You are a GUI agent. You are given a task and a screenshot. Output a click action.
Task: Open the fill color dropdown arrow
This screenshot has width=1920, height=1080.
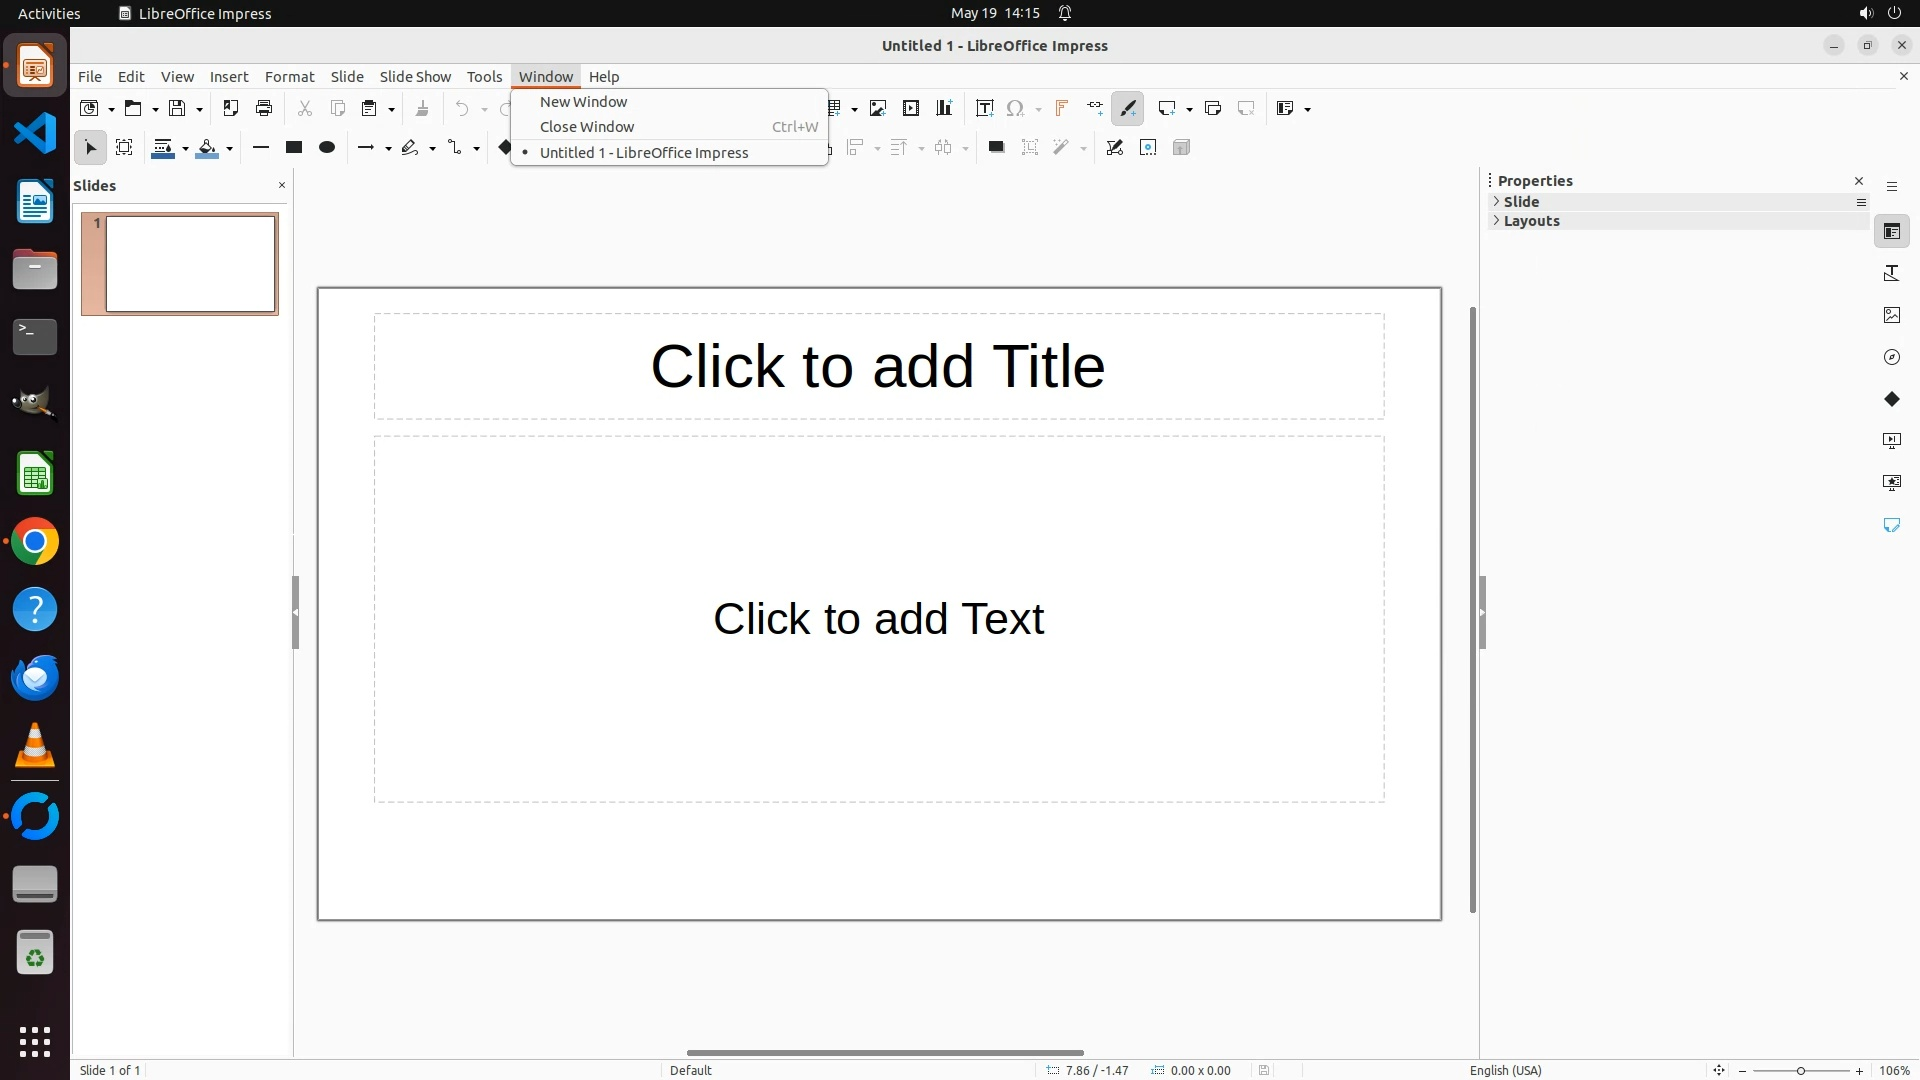click(x=230, y=149)
